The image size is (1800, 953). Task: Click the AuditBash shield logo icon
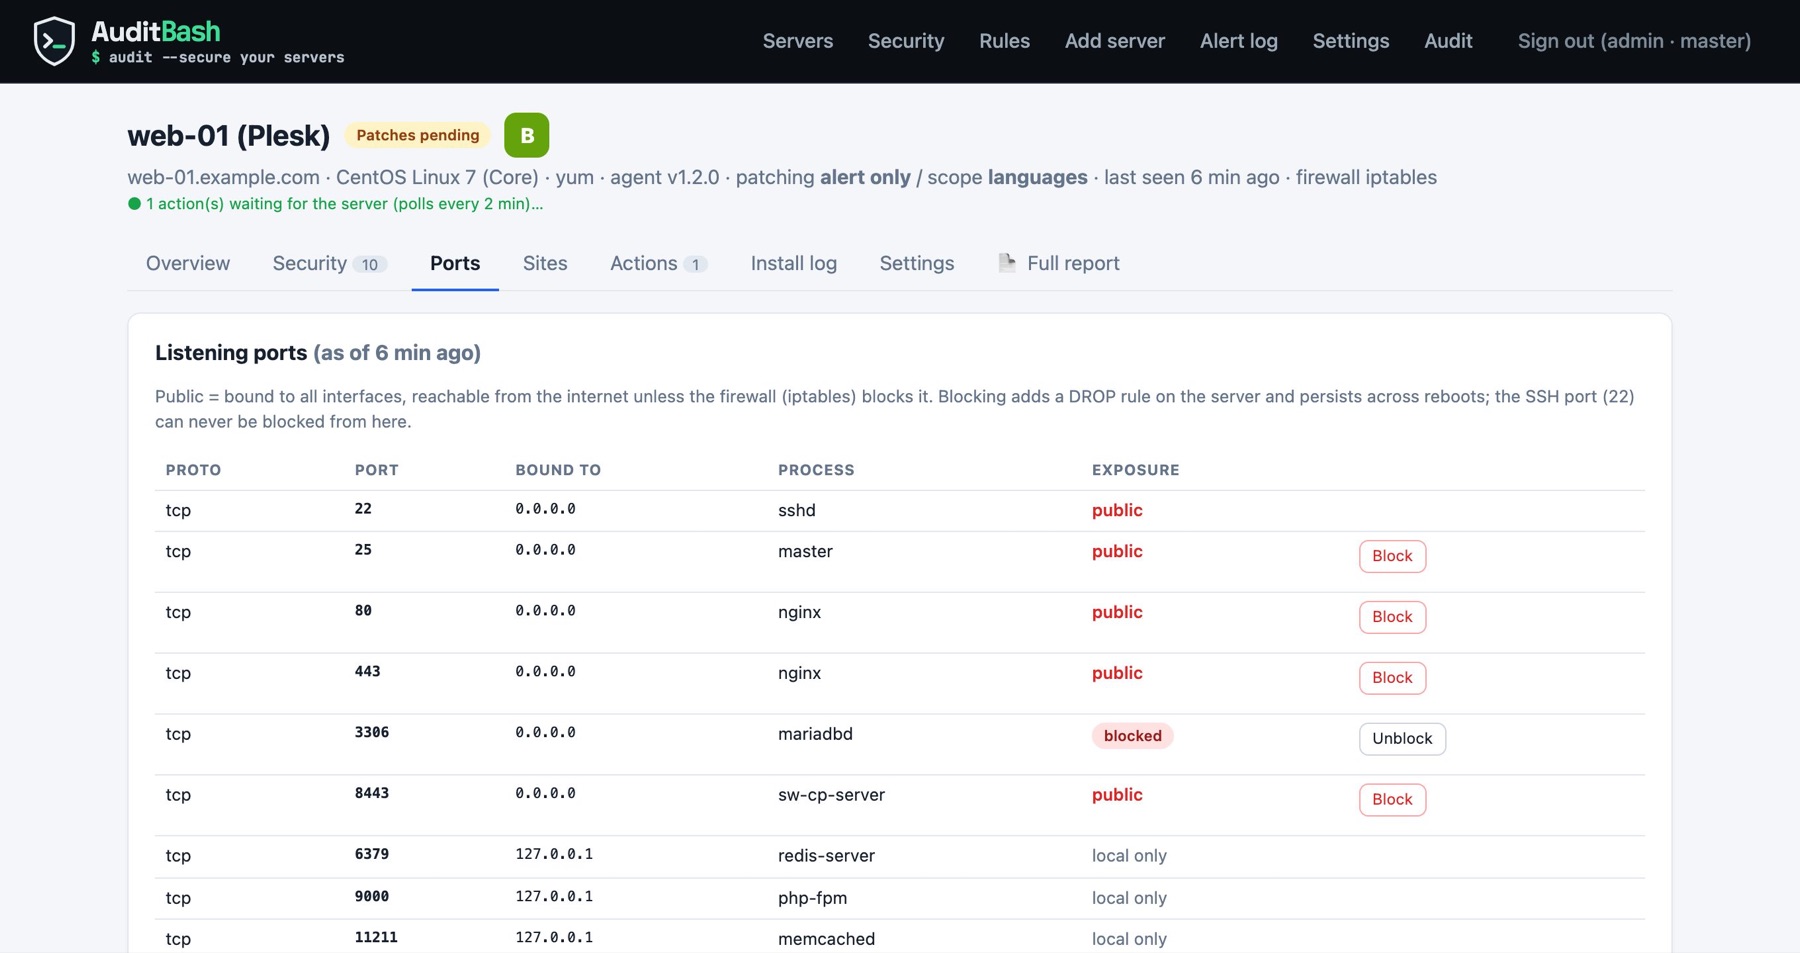[54, 41]
